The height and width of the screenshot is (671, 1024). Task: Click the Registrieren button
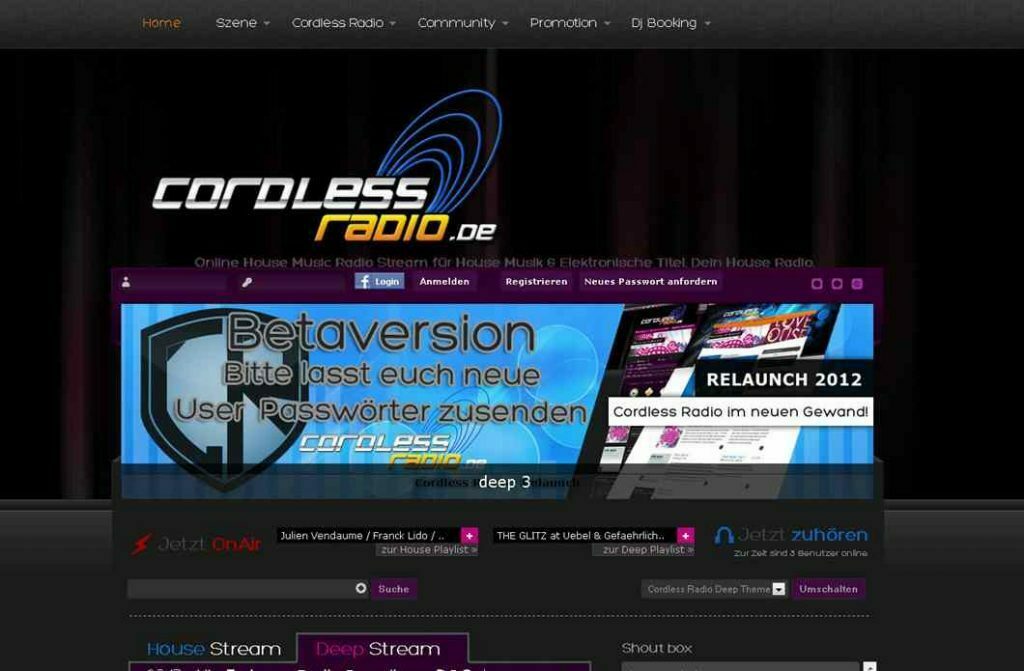click(x=536, y=282)
